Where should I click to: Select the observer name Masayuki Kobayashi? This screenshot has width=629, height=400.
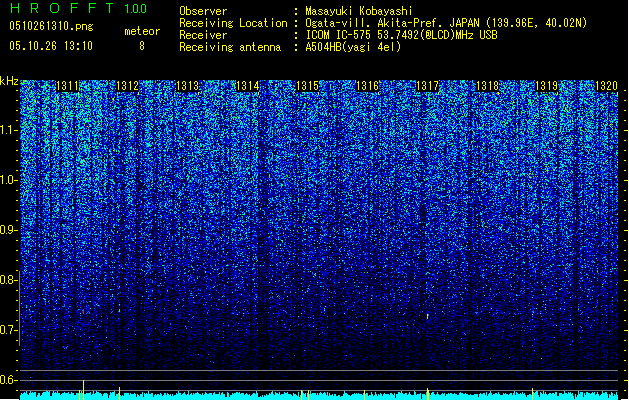(x=359, y=11)
